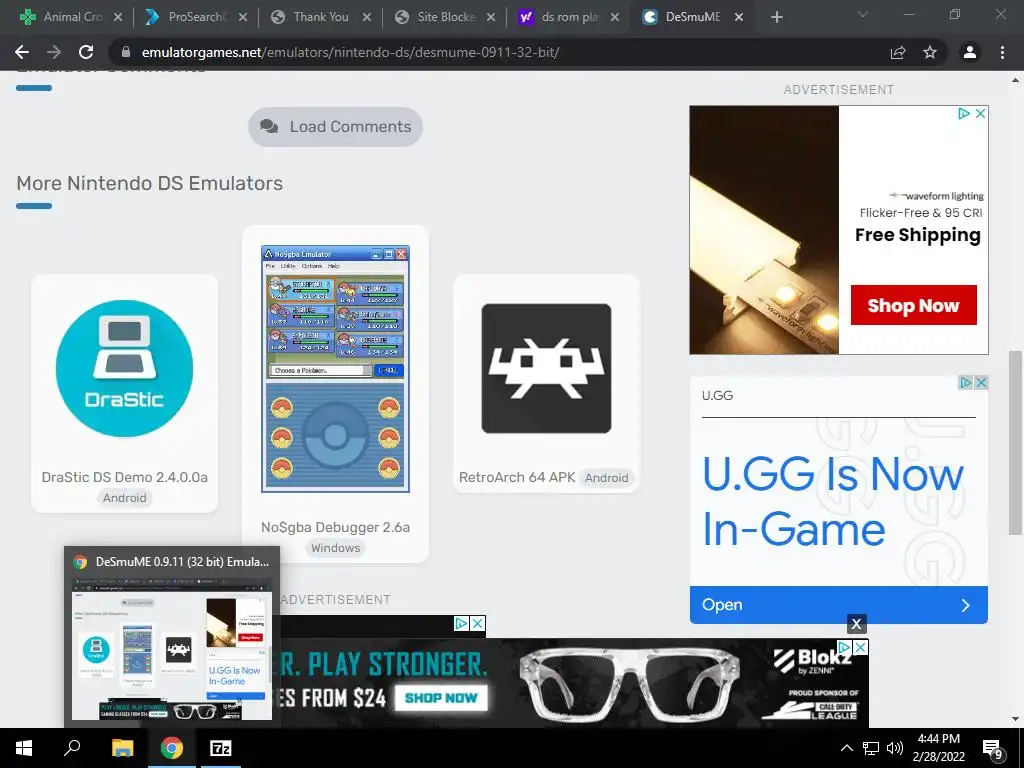Open the network status tray icon

(871, 748)
